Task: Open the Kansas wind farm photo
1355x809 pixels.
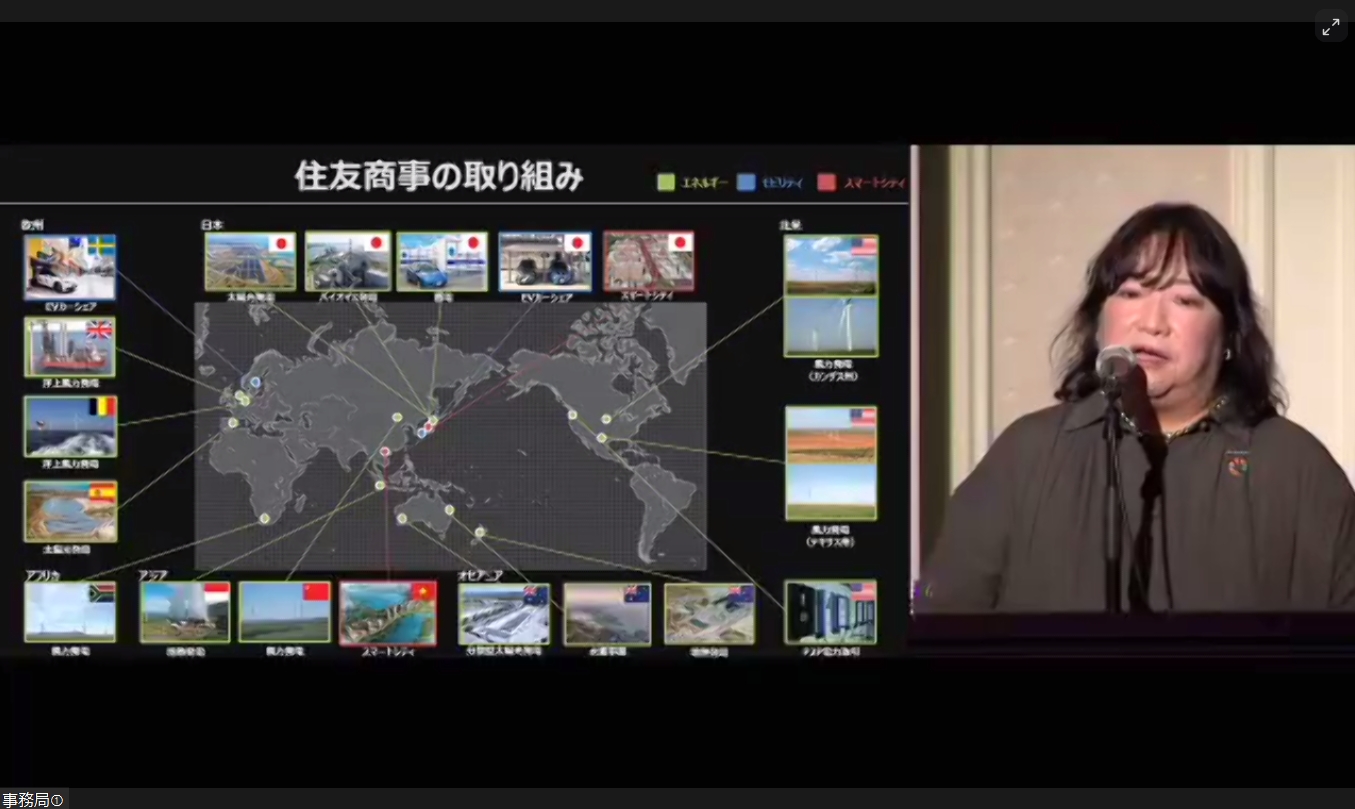Action: tap(831, 296)
